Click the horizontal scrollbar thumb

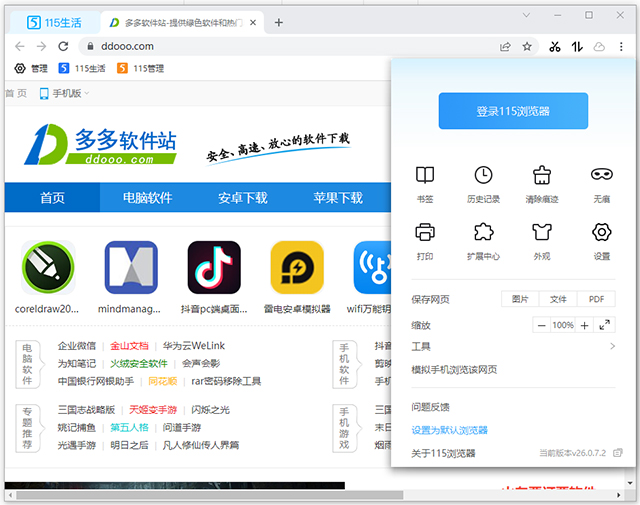[x=210, y=495]
